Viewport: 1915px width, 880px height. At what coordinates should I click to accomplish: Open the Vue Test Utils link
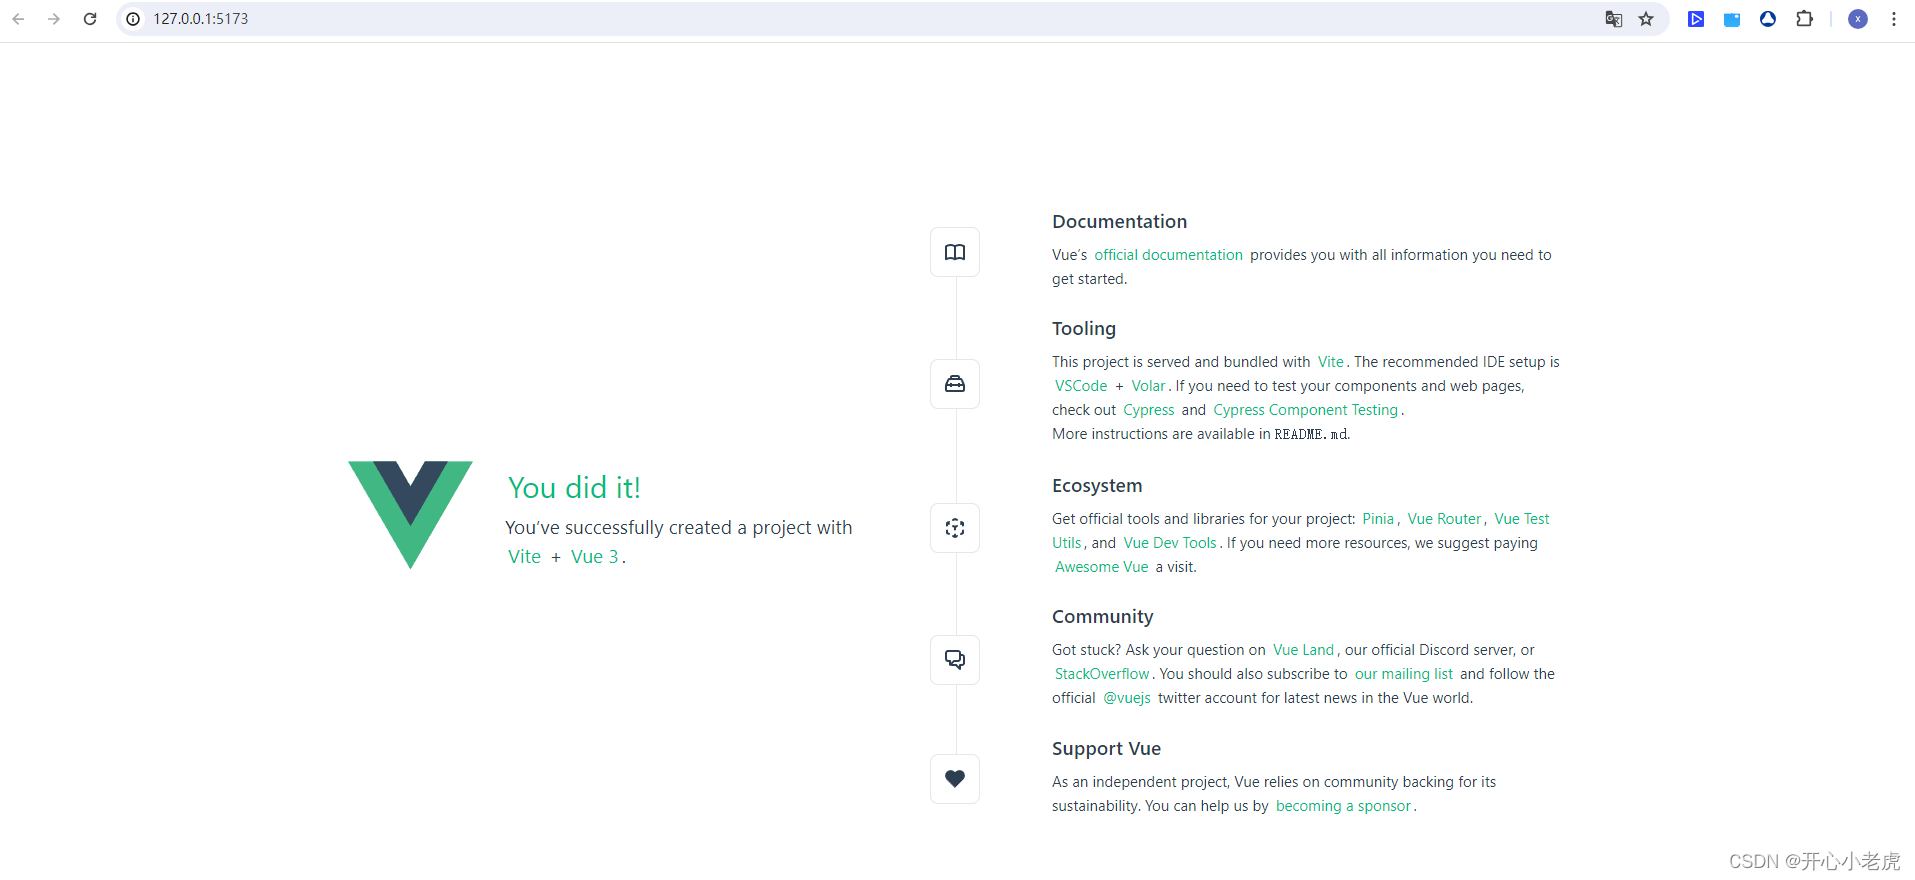1522,519
